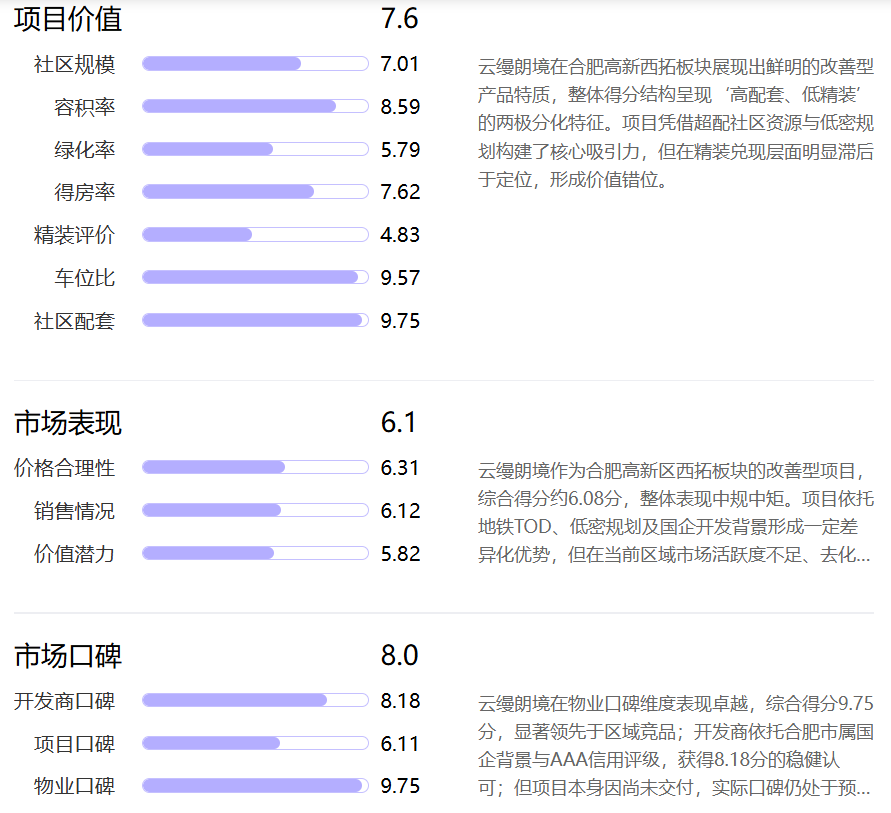Click the 6.11 score value
The image size is (891, 813).
coord(399,744)
